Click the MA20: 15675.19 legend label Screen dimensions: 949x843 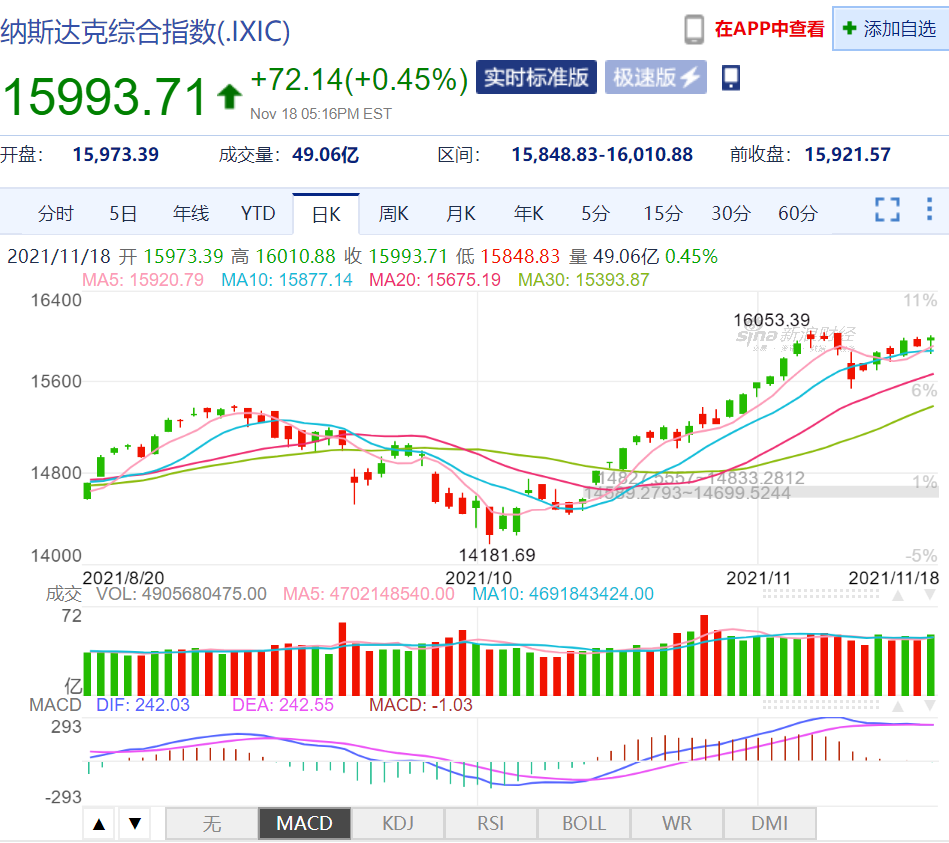[435, 280]
